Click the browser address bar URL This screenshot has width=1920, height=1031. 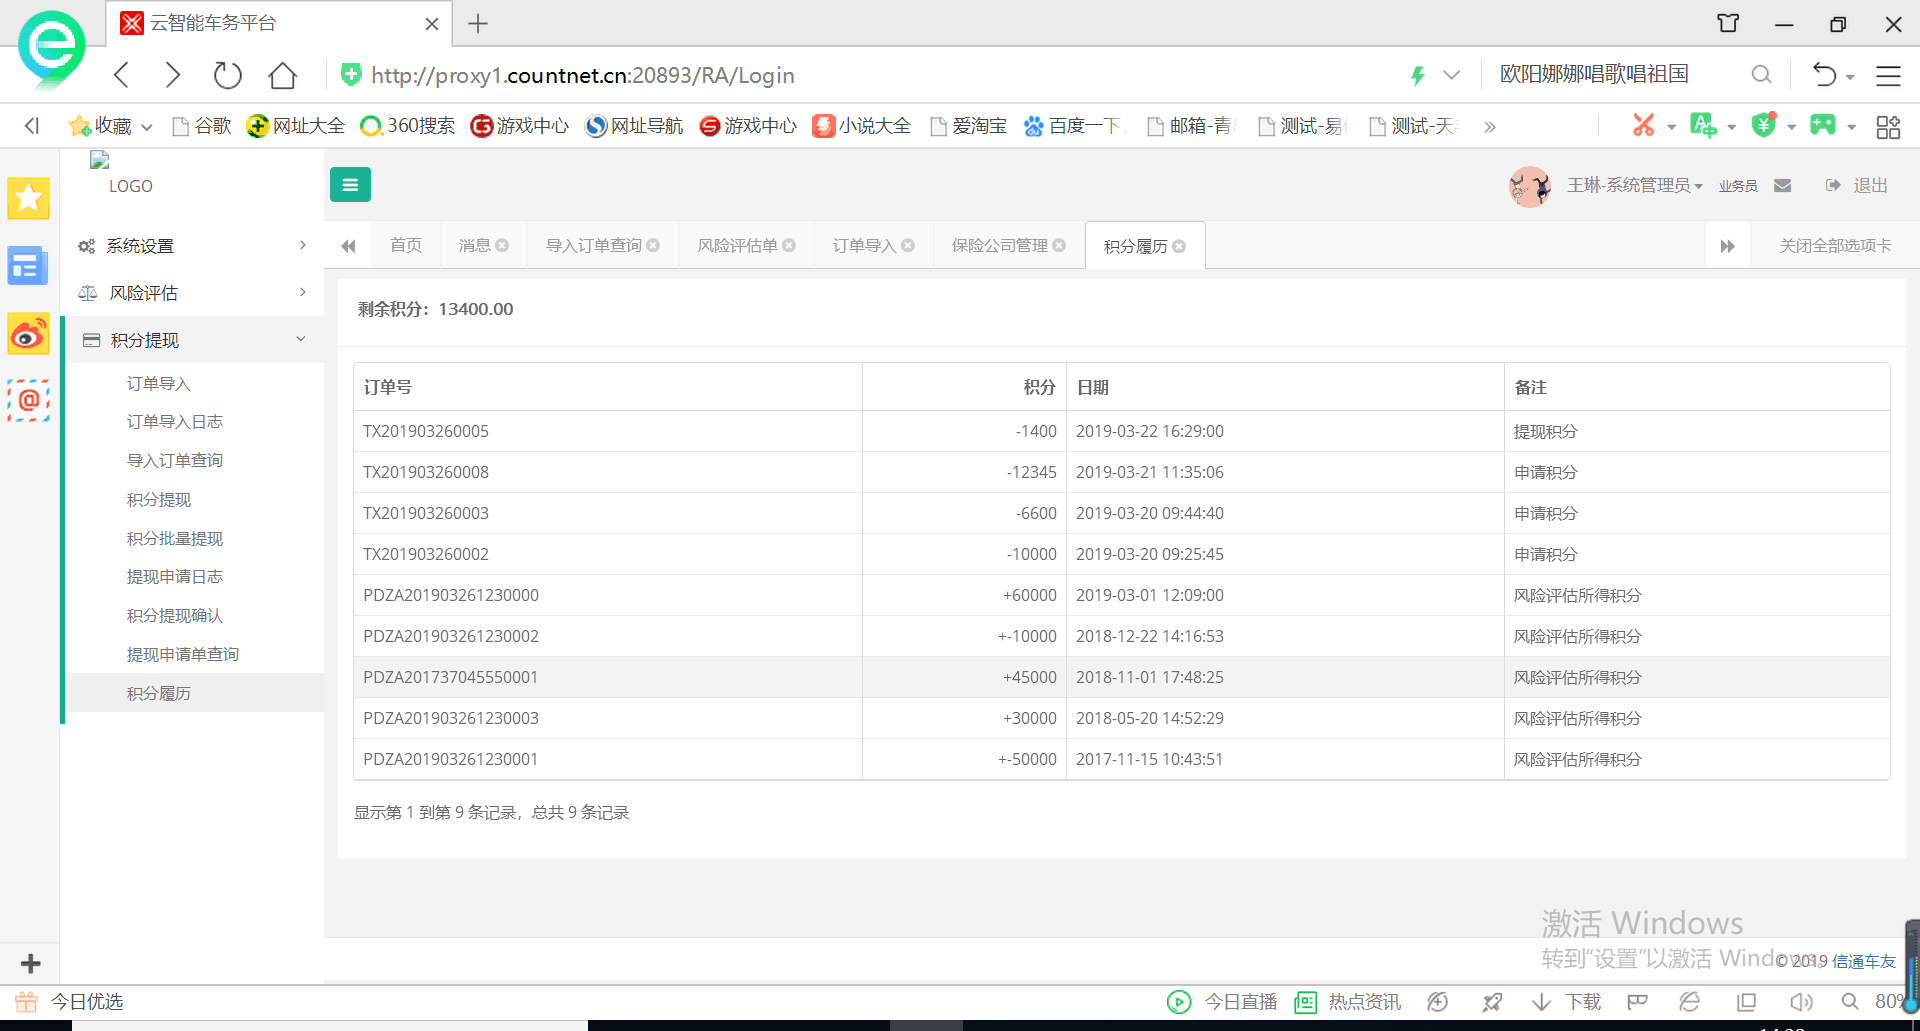582,76
